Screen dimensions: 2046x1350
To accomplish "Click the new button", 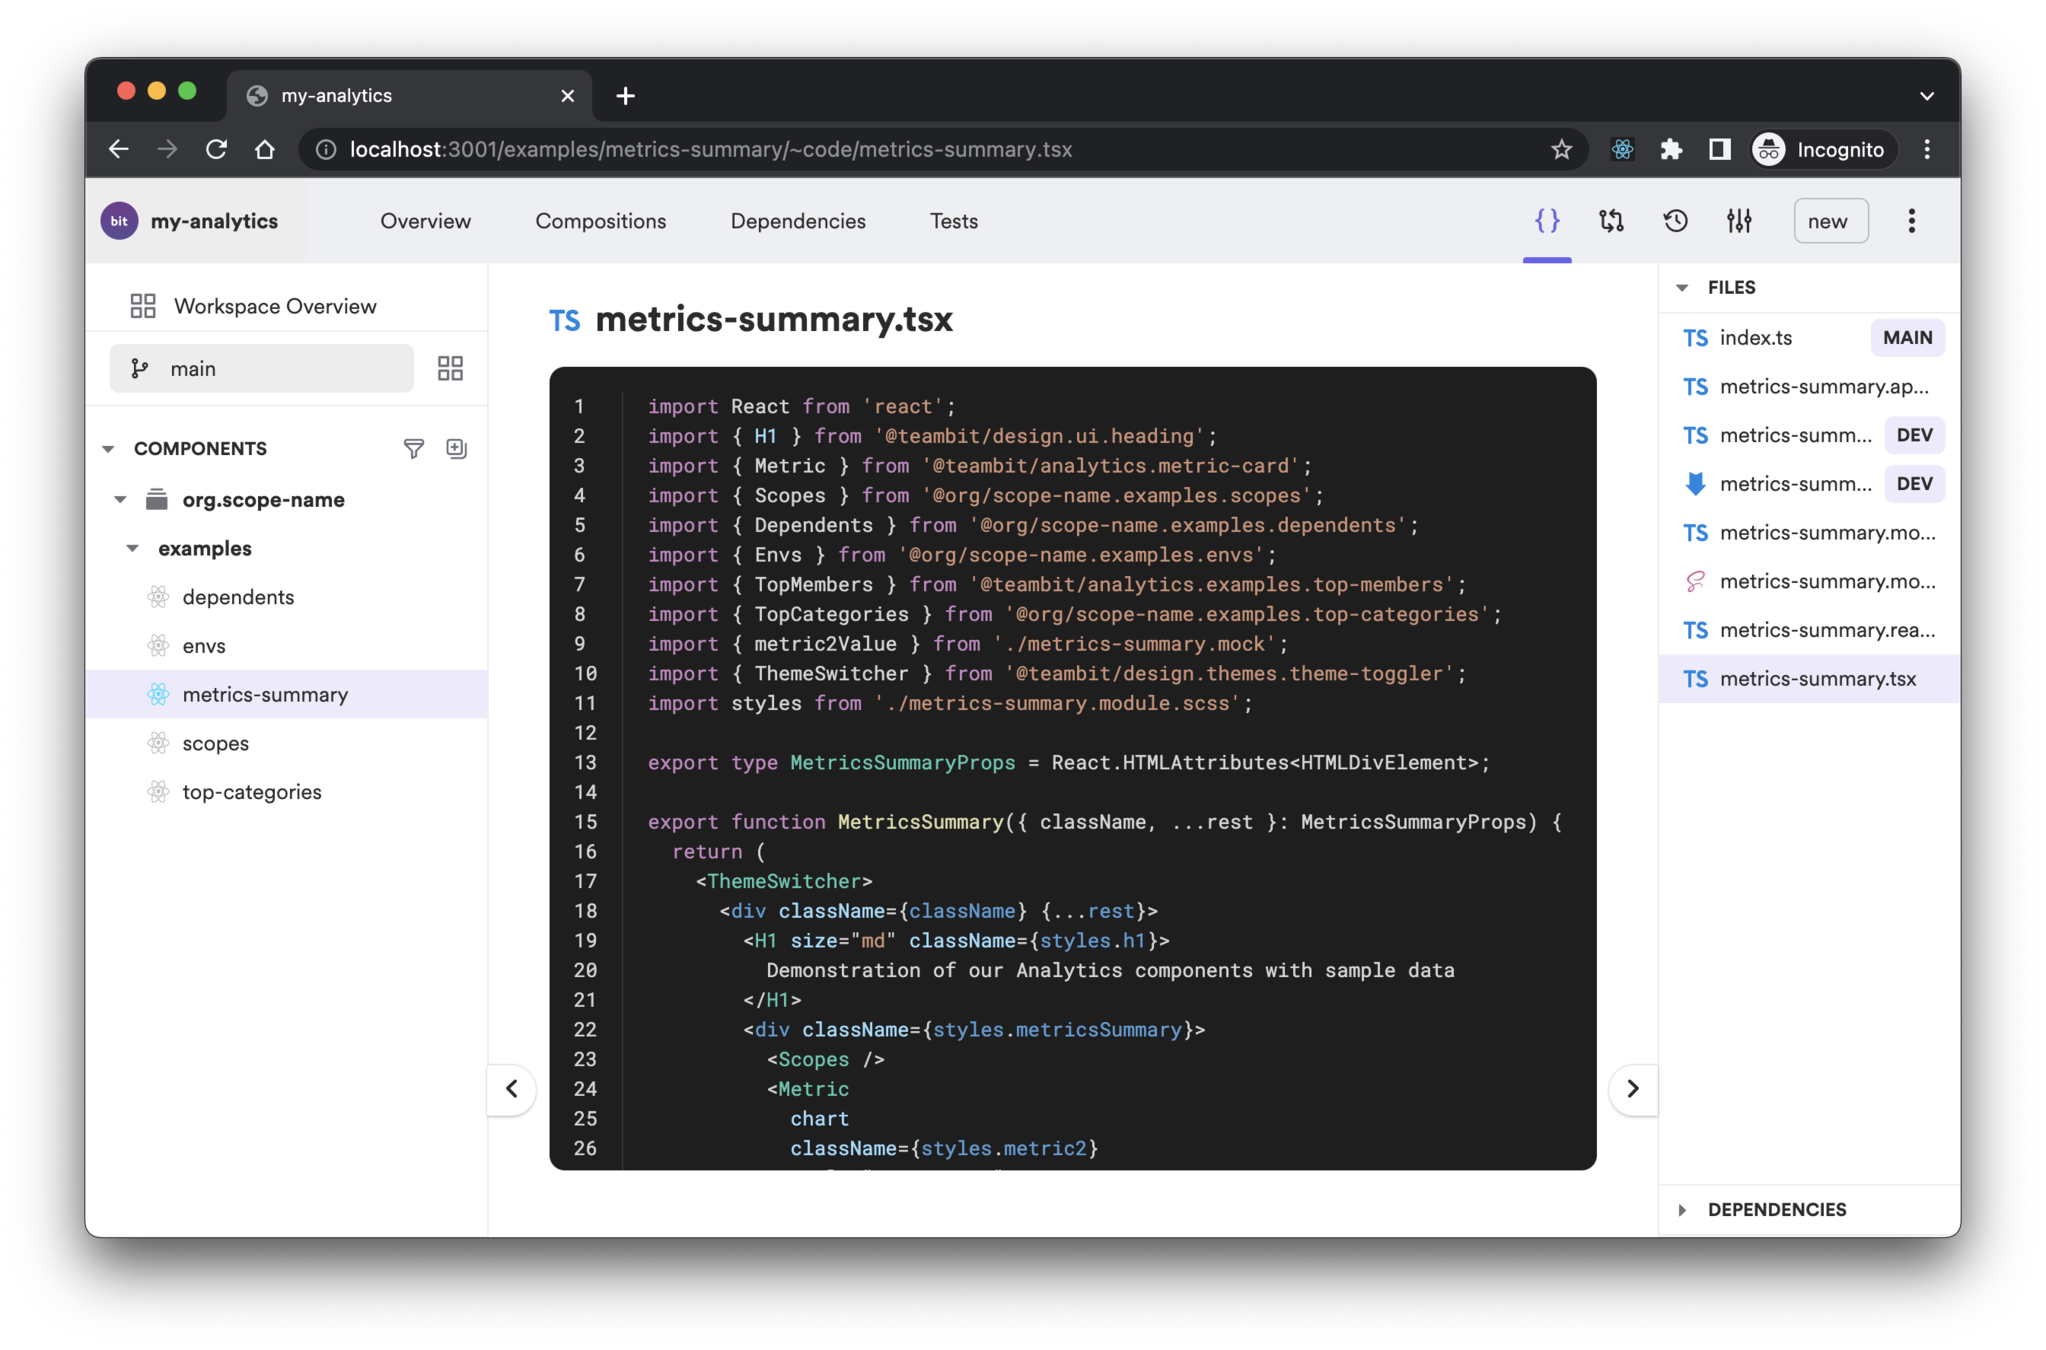I will (1829, 221).
